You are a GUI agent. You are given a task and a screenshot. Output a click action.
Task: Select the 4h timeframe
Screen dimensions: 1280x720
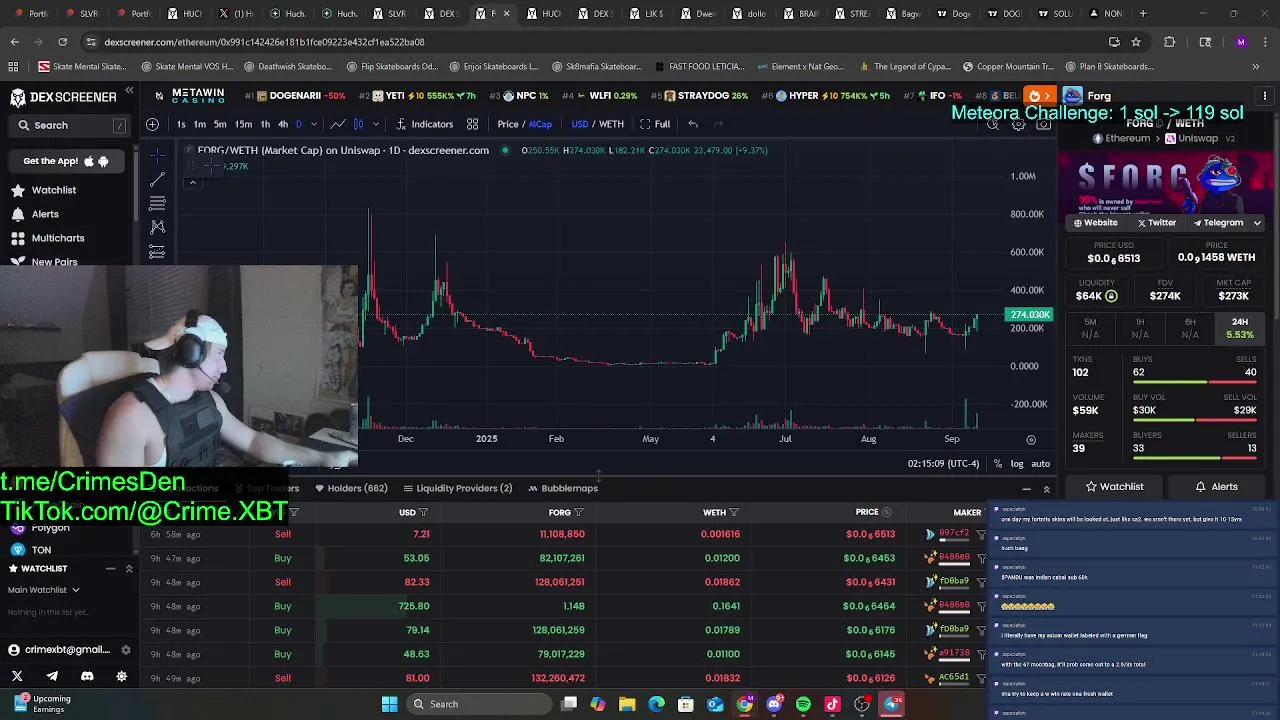[283, 124]
